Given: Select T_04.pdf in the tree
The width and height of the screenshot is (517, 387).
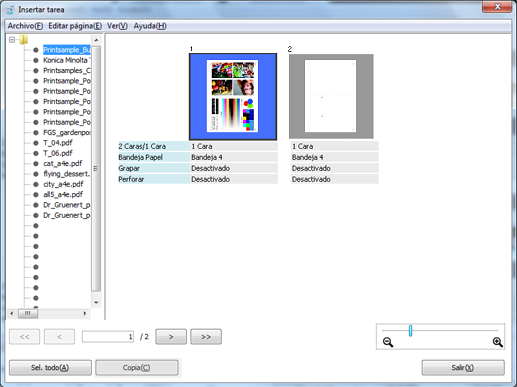Looking at the screenshot, I should coord(58,143).
